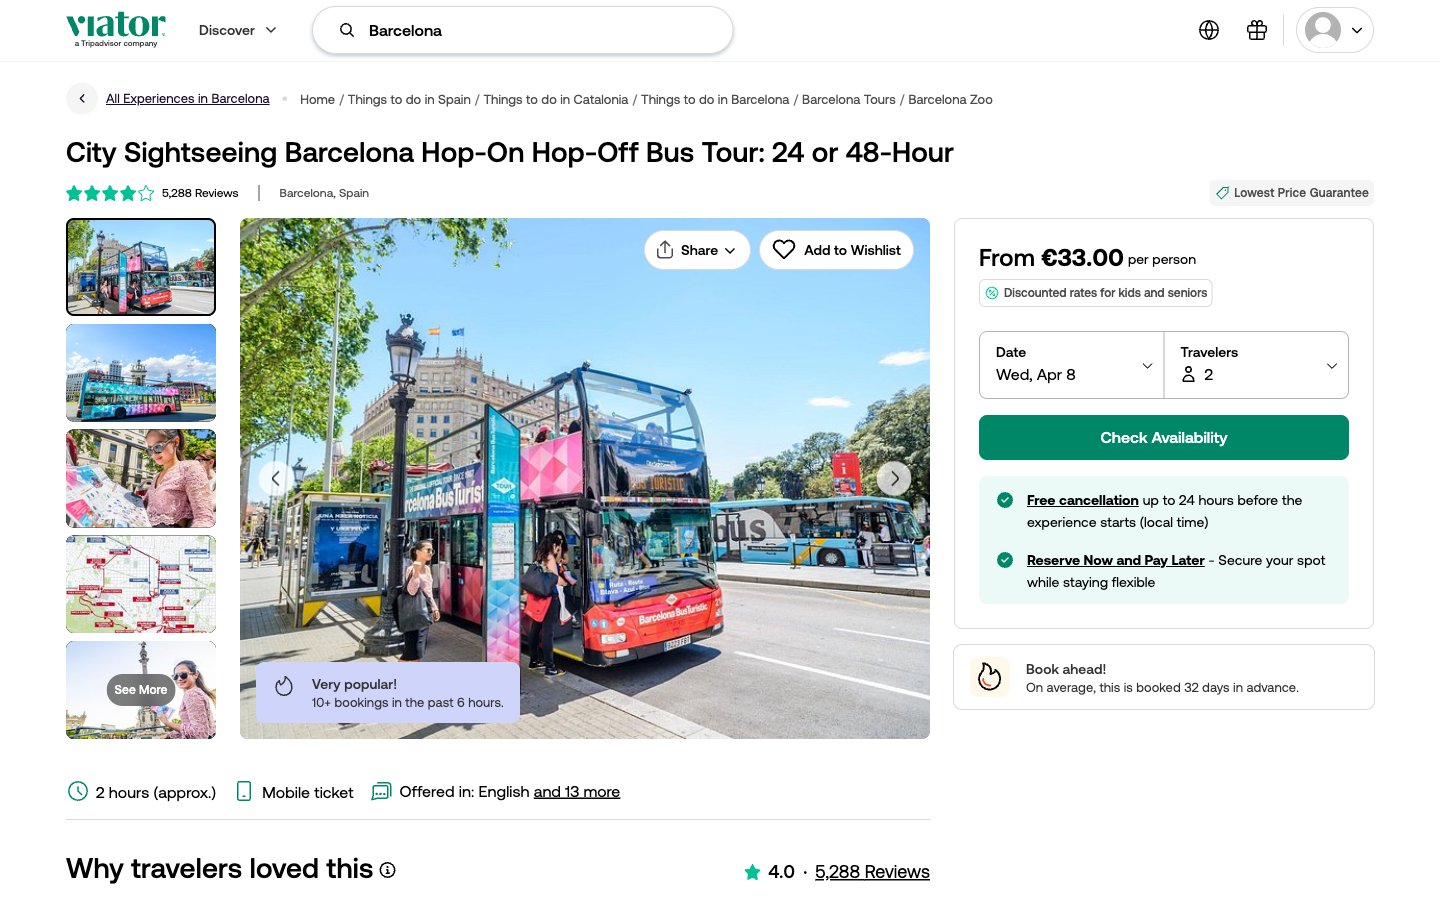Open the Free cancellation policy link
Screen dimensions: 1440x900
[1082, 500]
